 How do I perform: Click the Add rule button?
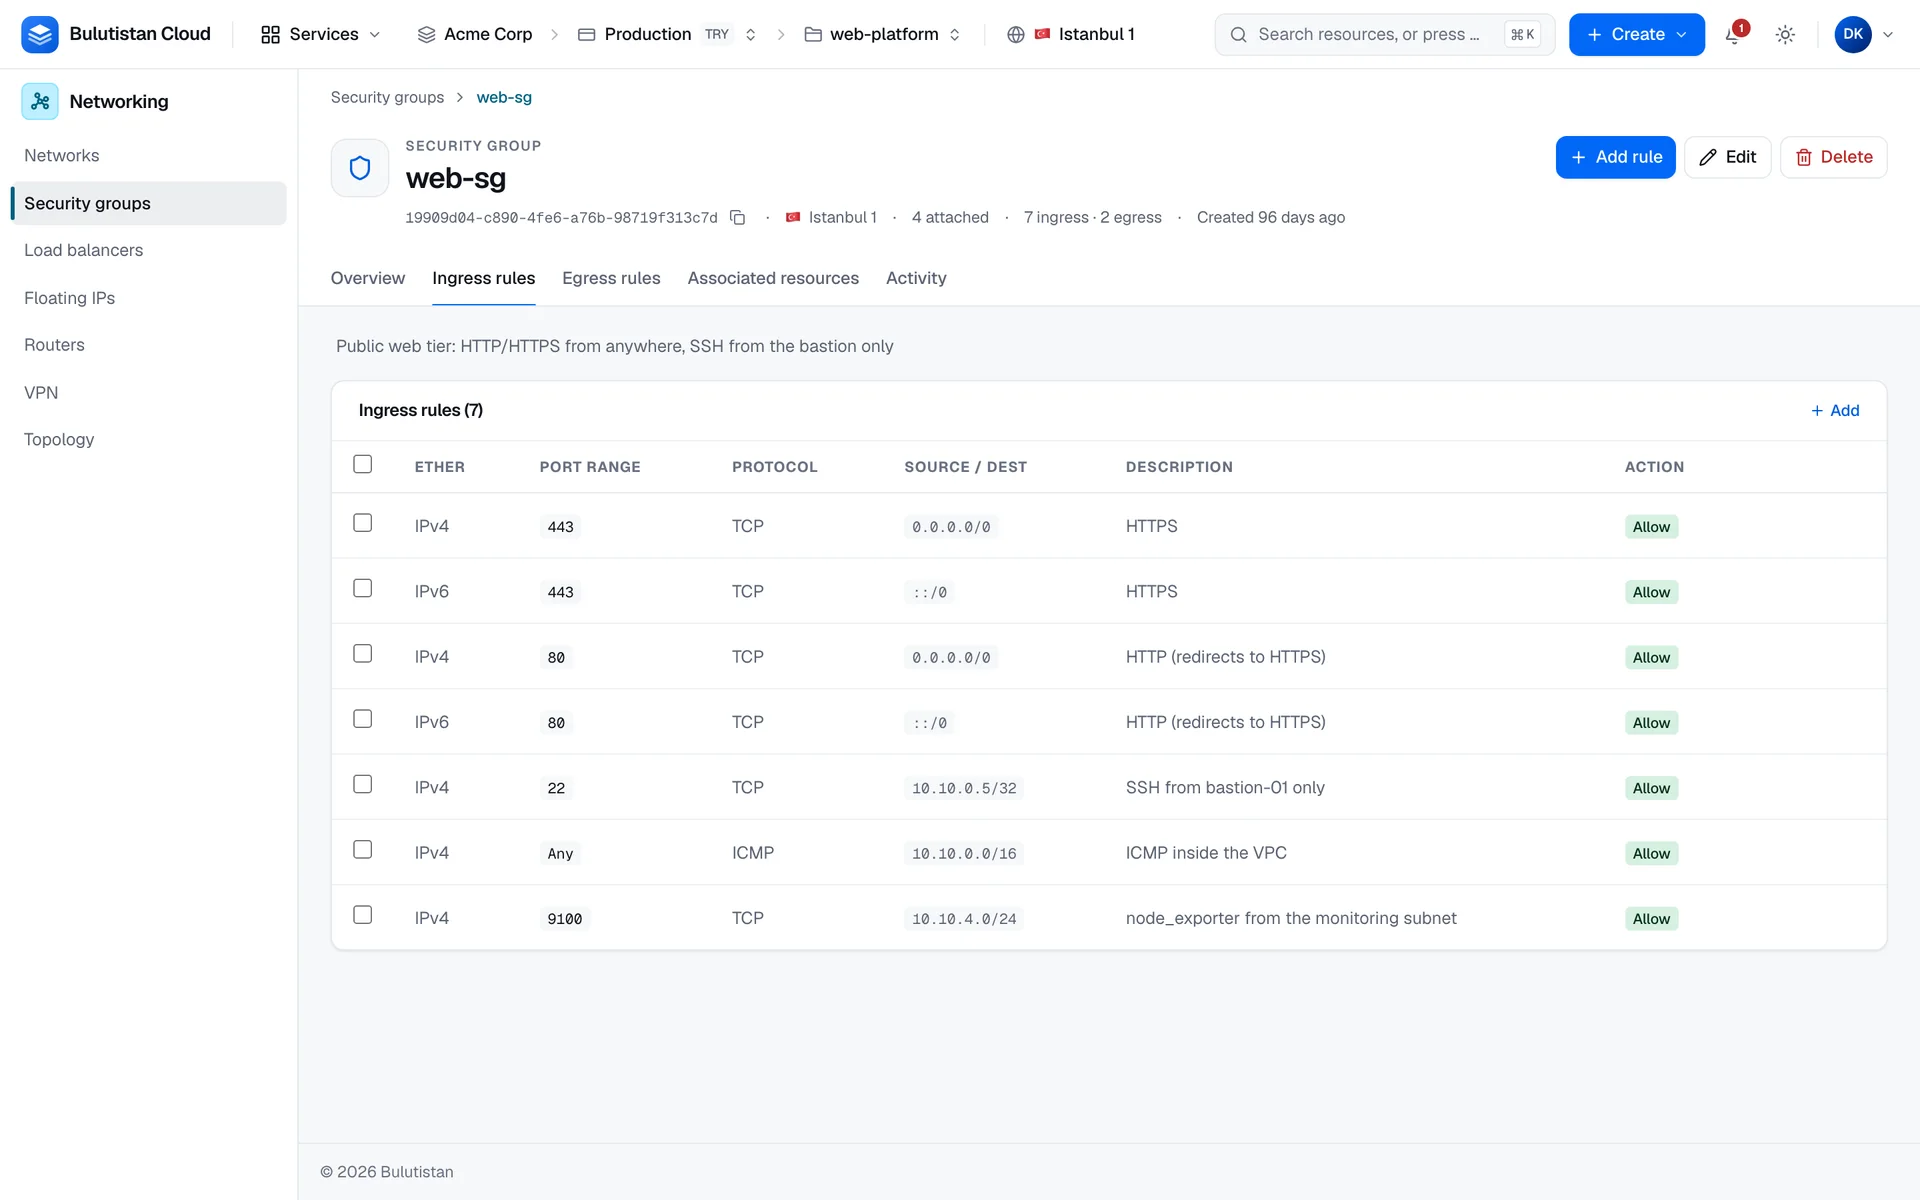(x=1615, y=157)
